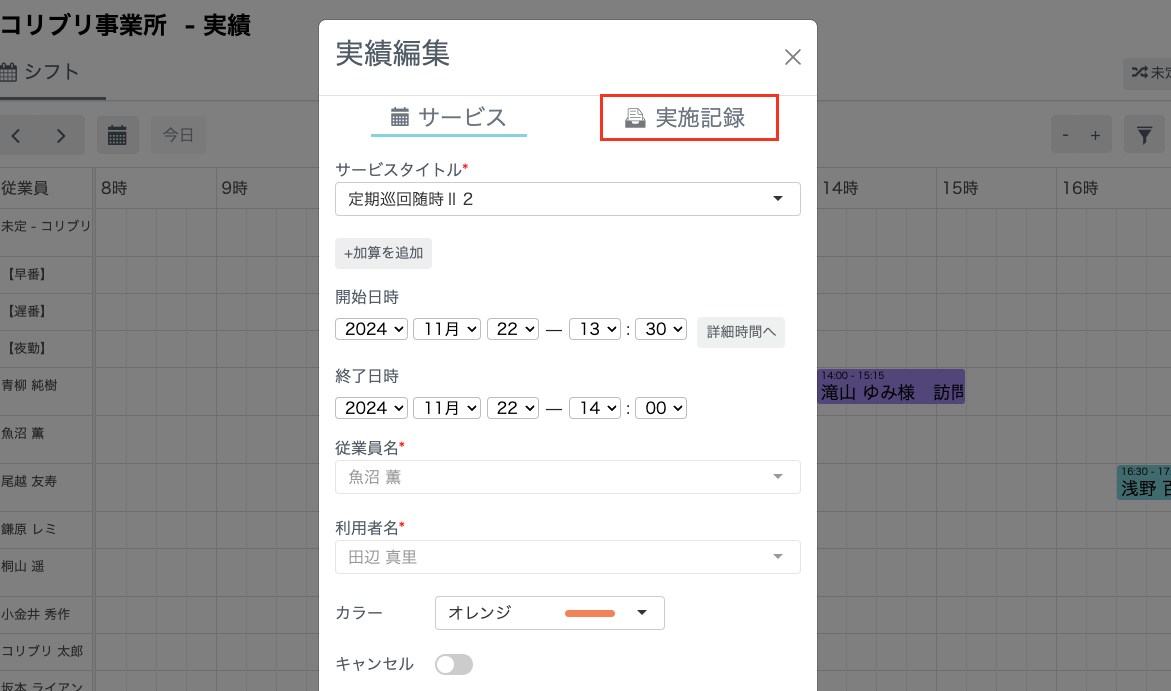Toggle the キャンセル switch on
Viewport: 1171px width, 691px height.
pos(454,664)
